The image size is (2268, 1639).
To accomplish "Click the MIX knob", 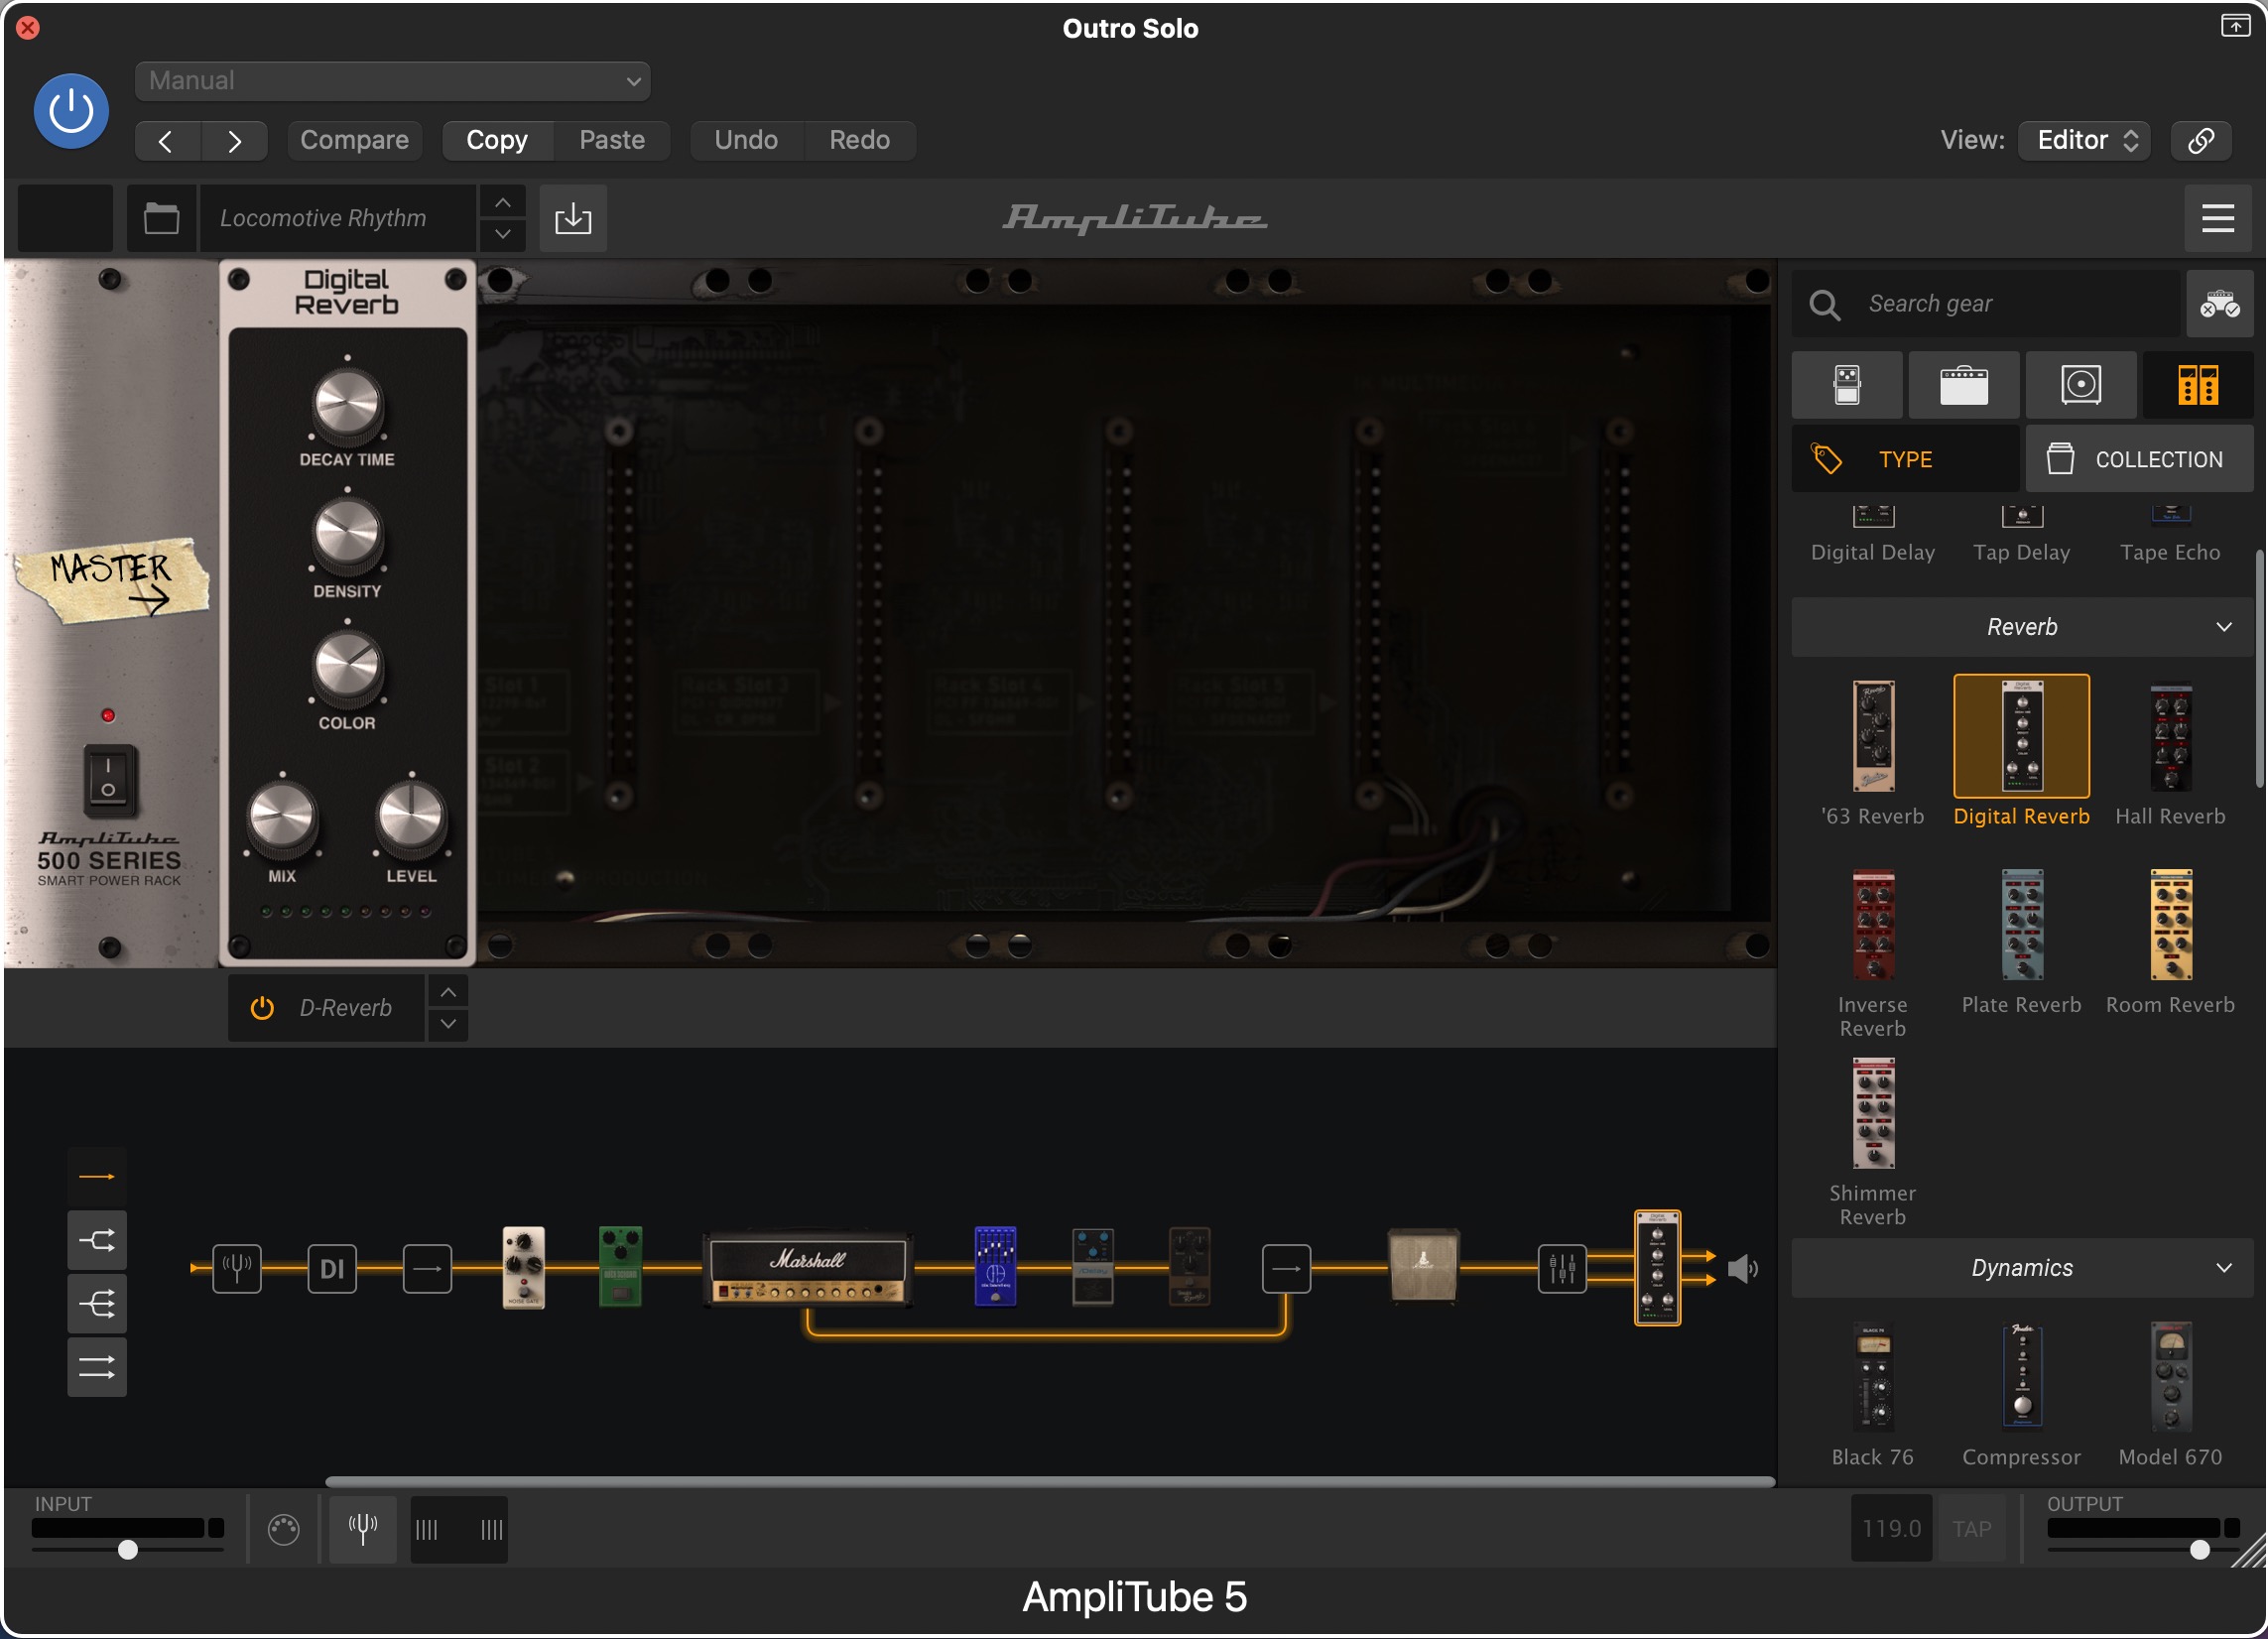I will [x=282, y=818].
